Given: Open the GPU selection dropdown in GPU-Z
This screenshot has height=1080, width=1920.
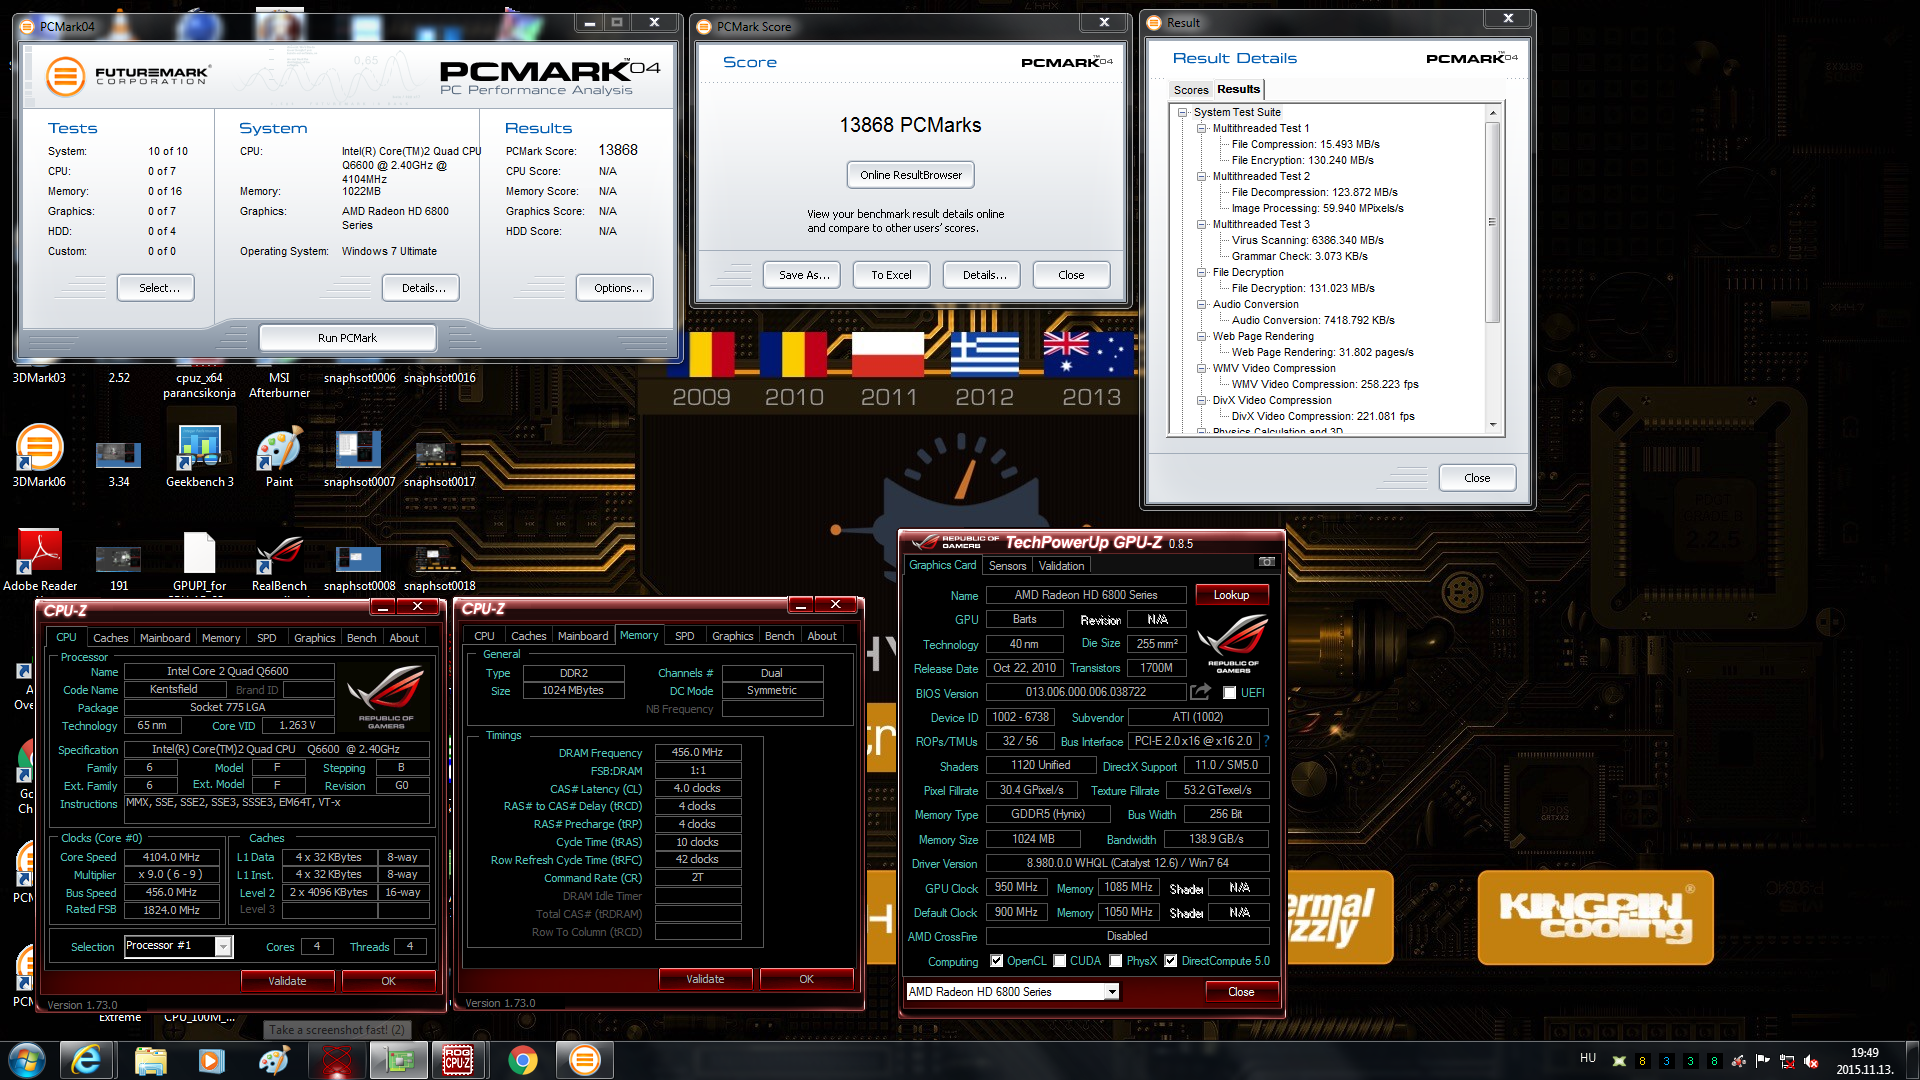Looking at the screenshot, I should click(1111, 992).
